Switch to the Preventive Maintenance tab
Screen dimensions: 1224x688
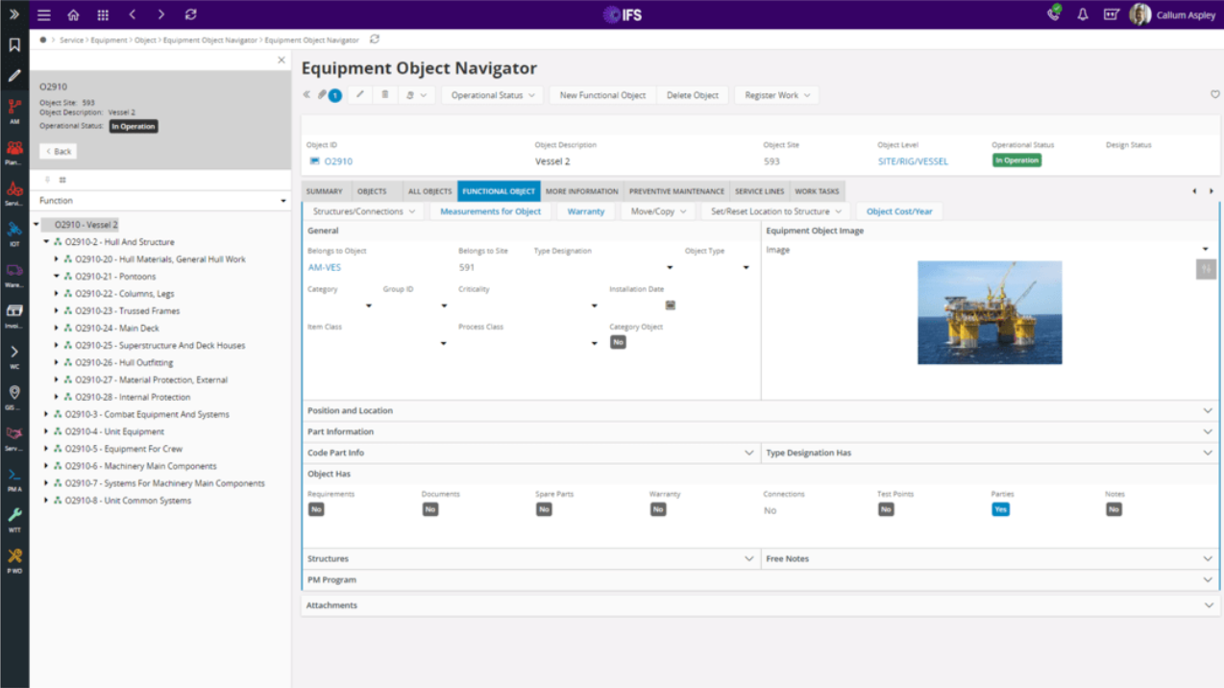tap(676, 191)
